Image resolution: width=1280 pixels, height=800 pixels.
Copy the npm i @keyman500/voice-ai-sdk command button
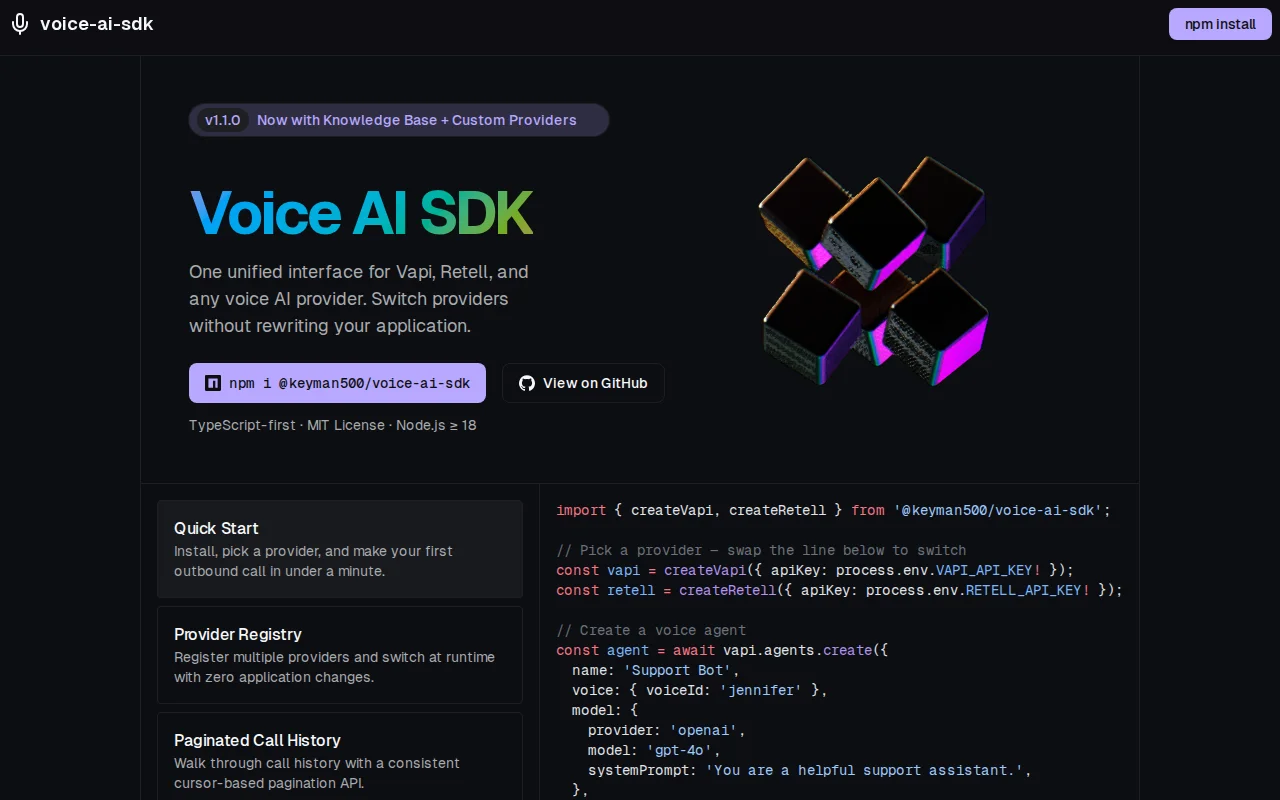pos(337,383)
